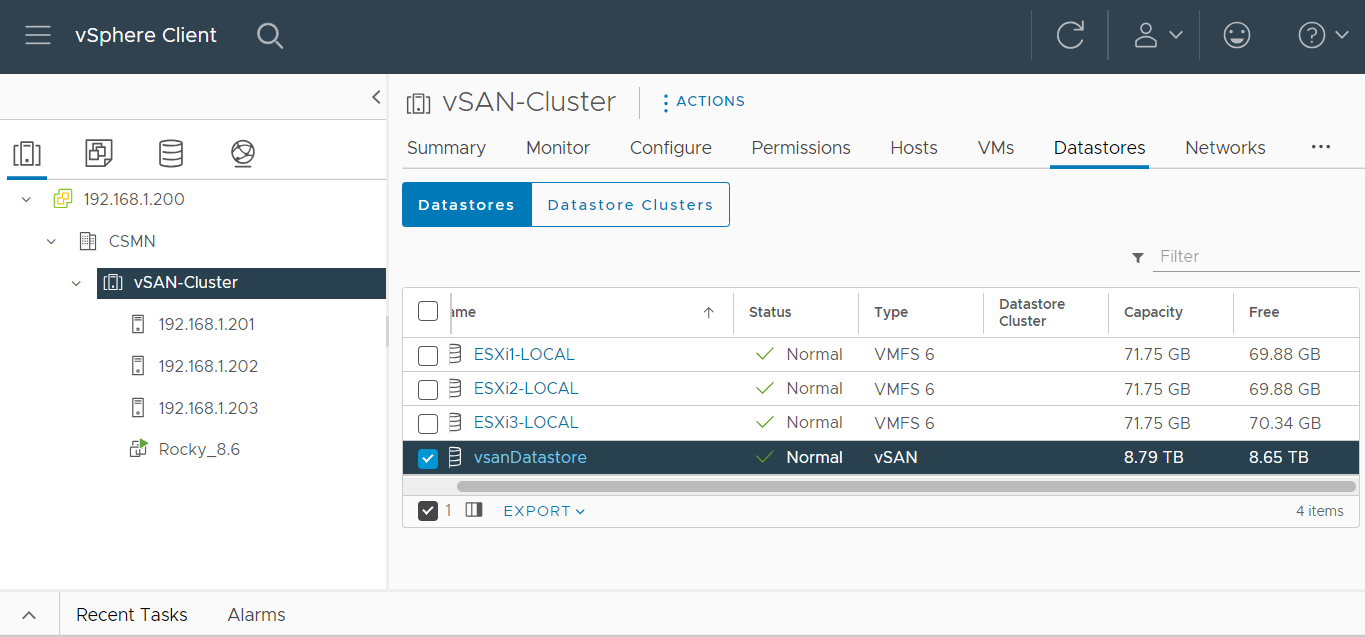Open the ESXi2-LOCAL datastore link

tap(526, 388)
